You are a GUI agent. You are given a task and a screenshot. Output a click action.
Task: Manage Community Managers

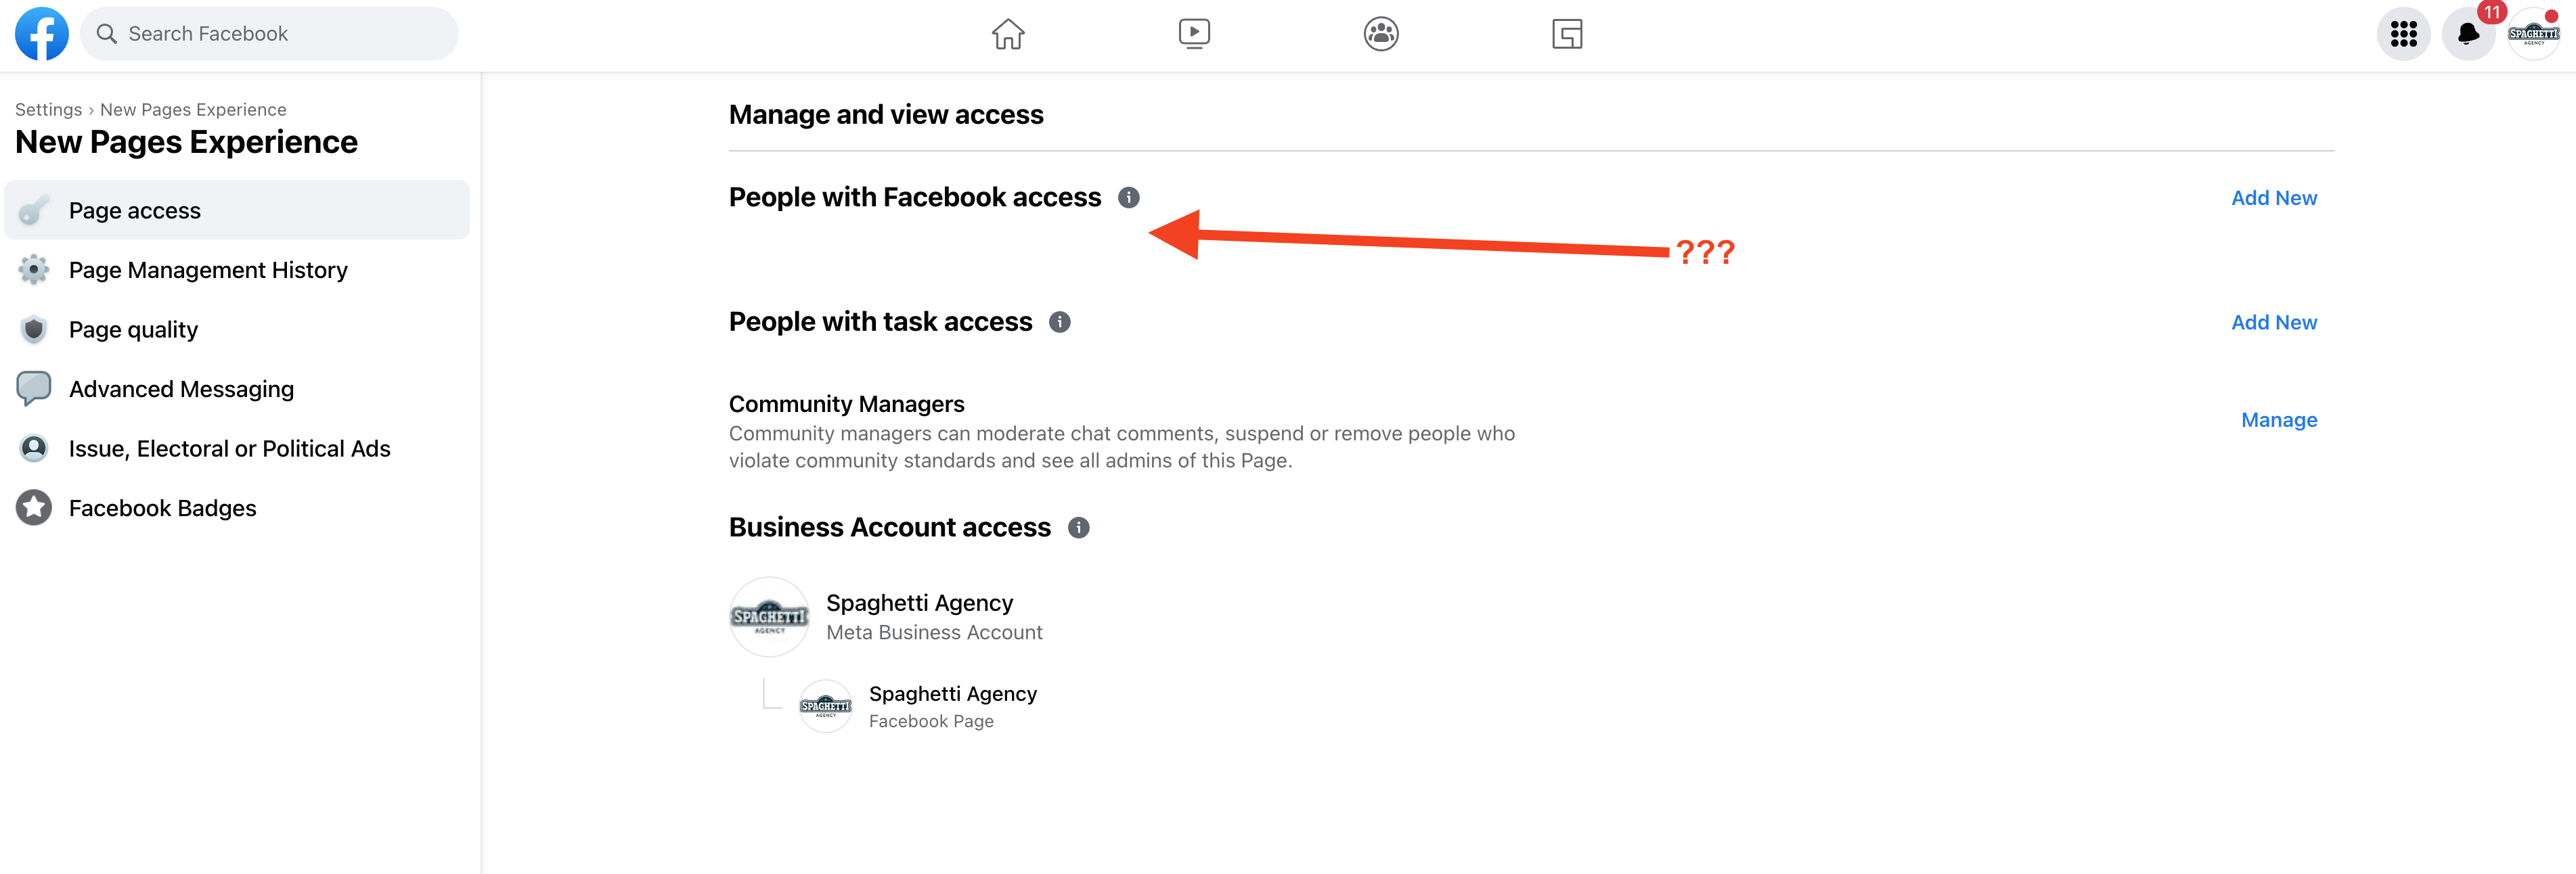coord(2278,420)
